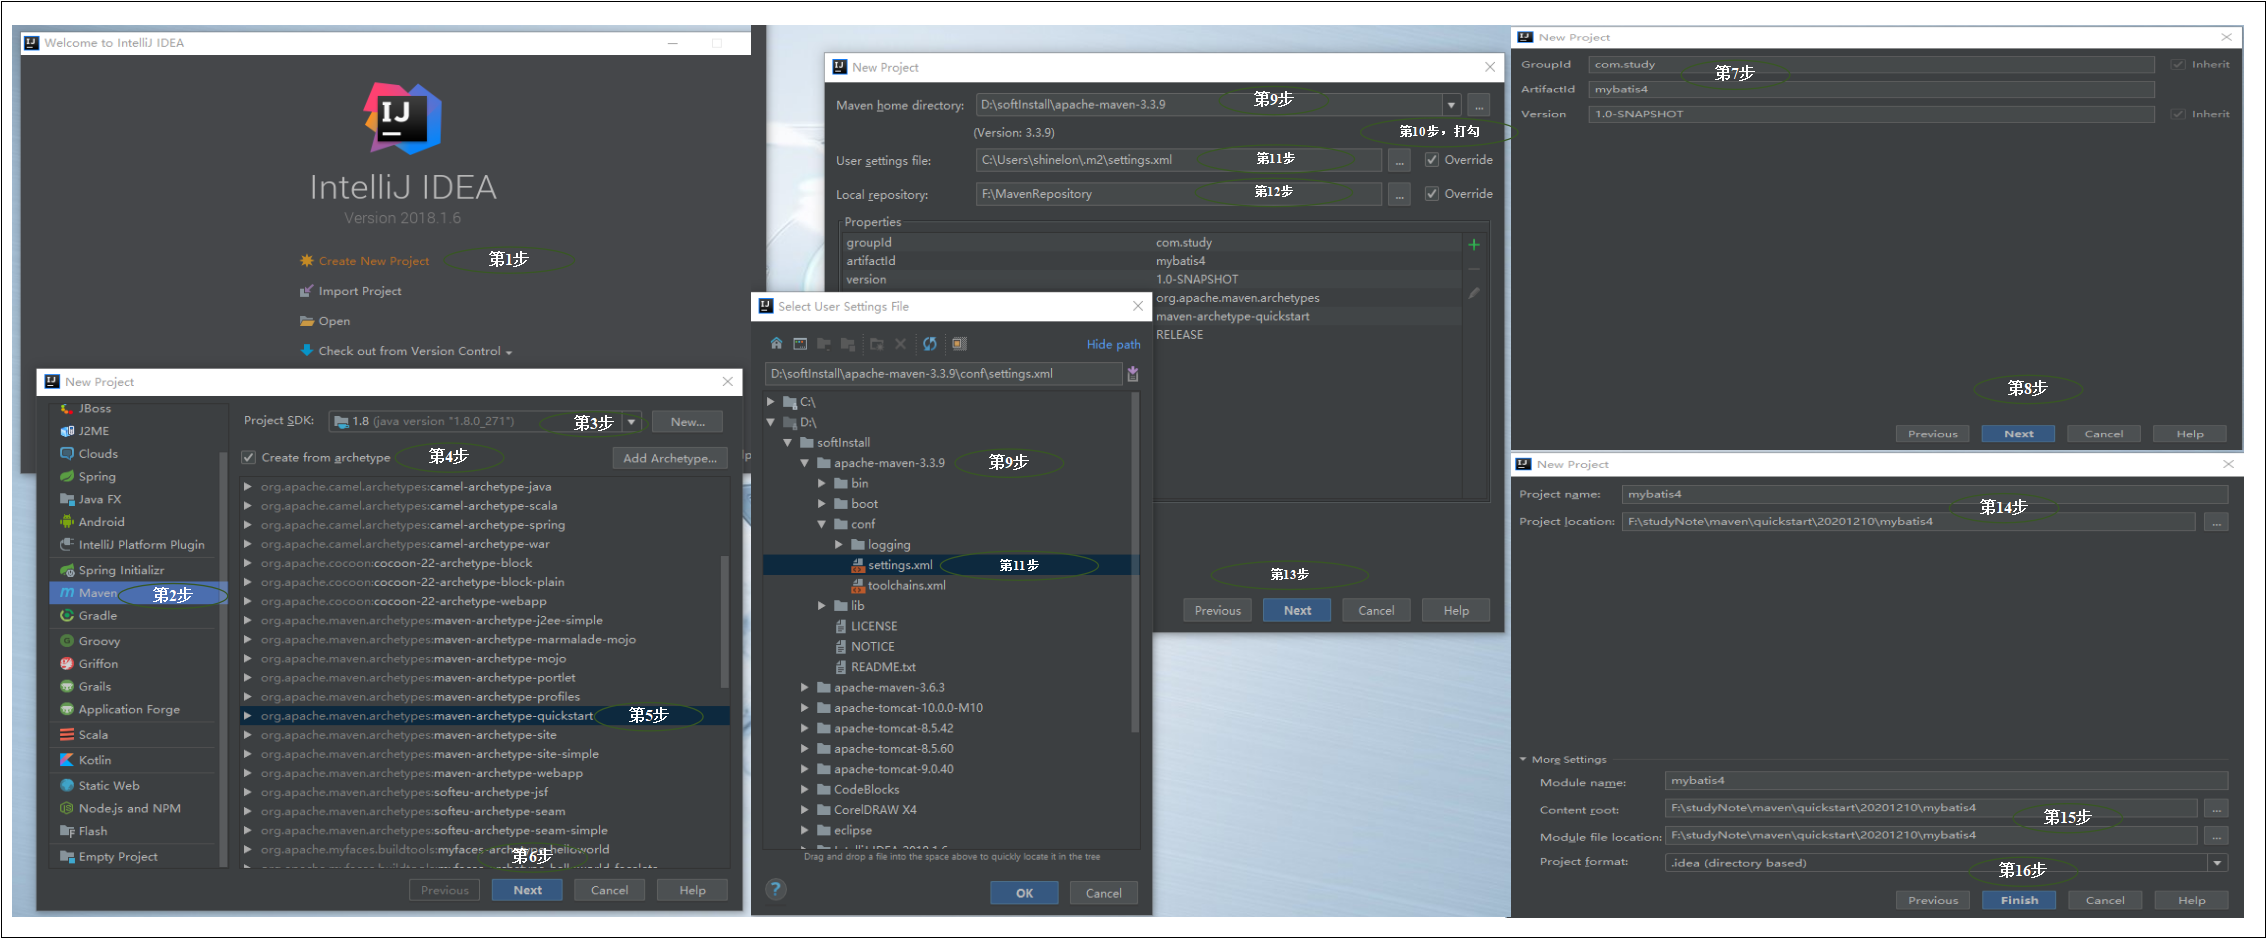Click the GroupId input field

tap(1871, 64)
